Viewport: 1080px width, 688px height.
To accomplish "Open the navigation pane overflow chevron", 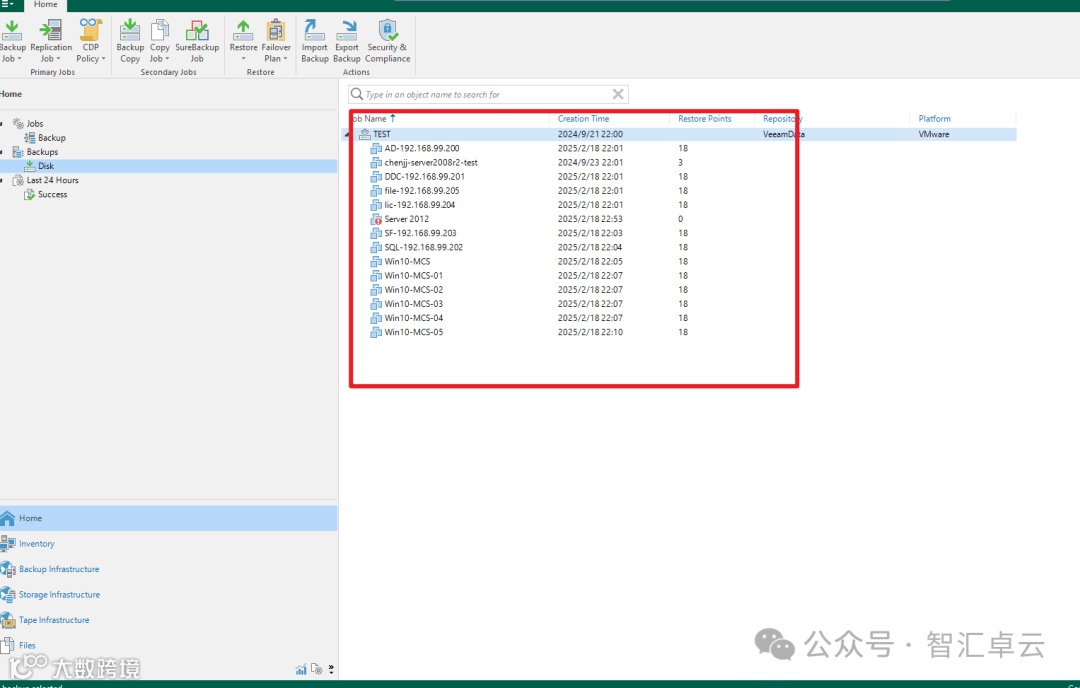I will pos(331,669).
